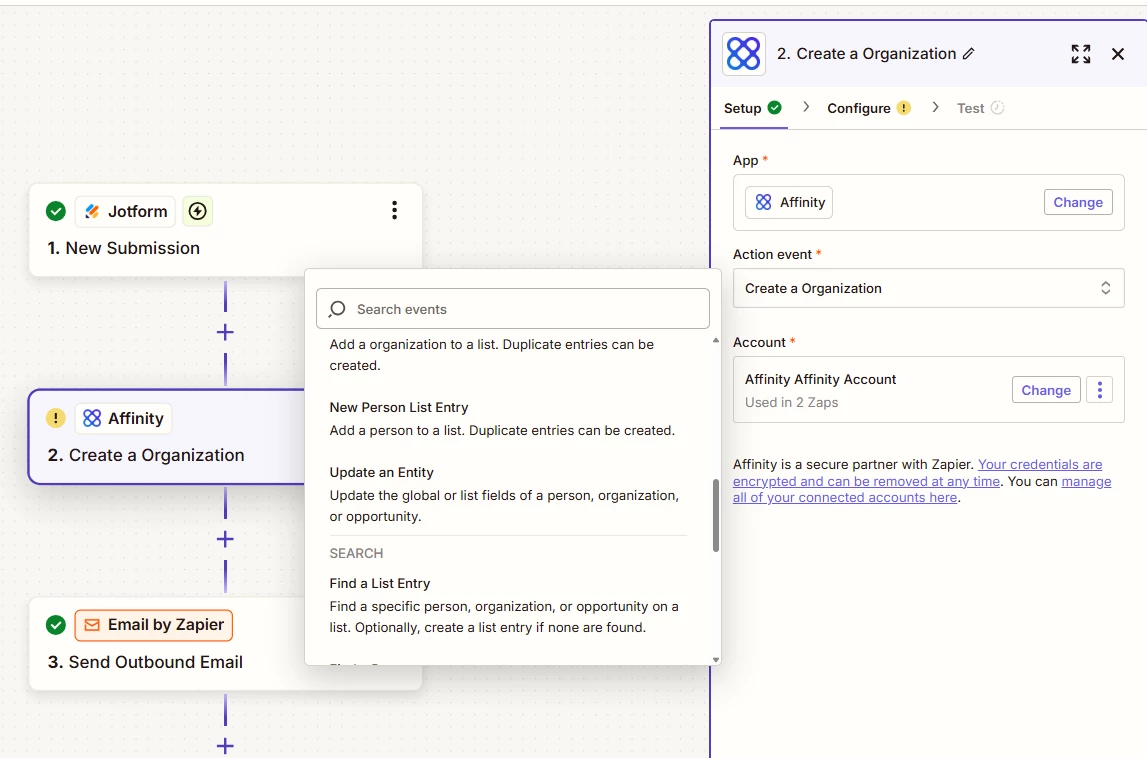Go to the Test tab
This screenshot has width=1147, height=758.
[x=980, y=108]
